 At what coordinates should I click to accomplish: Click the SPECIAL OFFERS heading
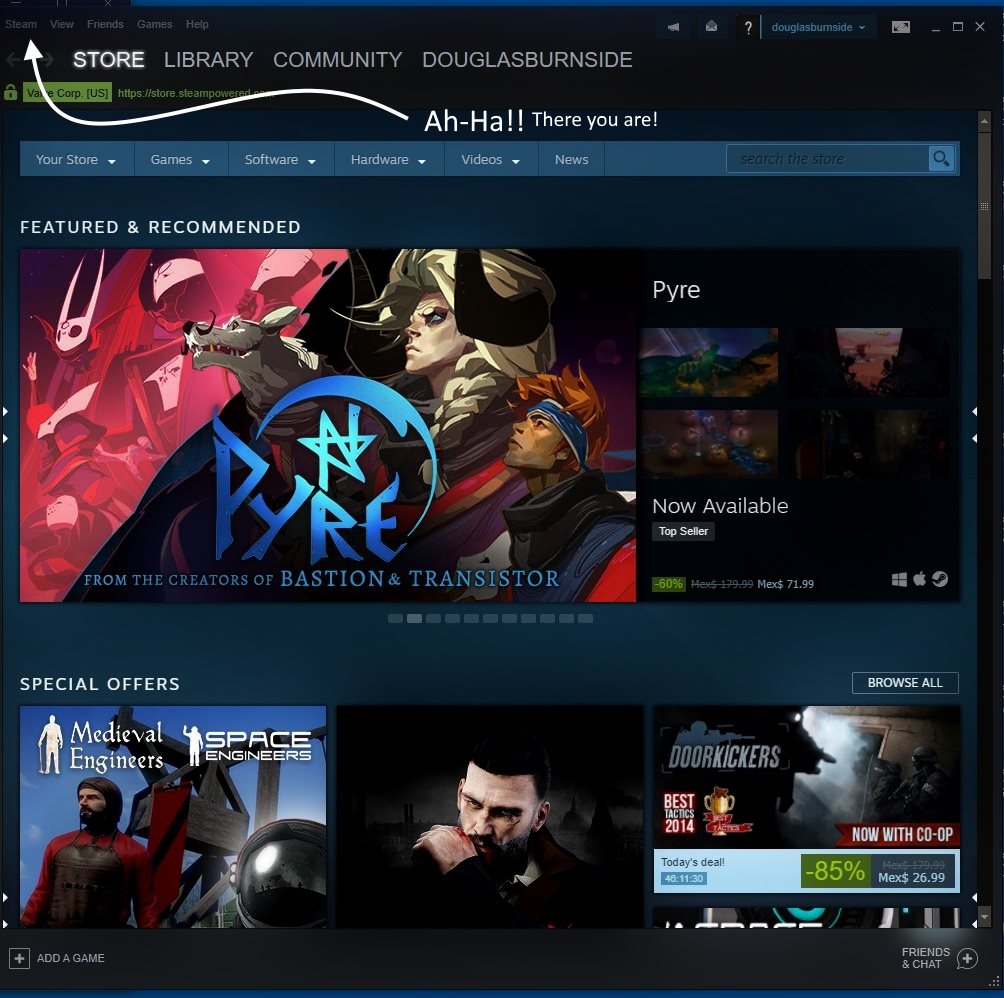pos(100,684)
